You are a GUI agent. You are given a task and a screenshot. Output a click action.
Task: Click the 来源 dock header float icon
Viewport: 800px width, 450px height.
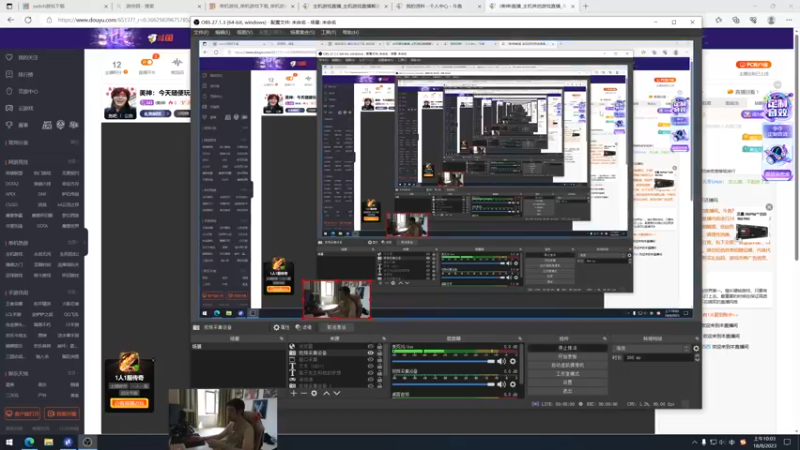coord(384,339)
